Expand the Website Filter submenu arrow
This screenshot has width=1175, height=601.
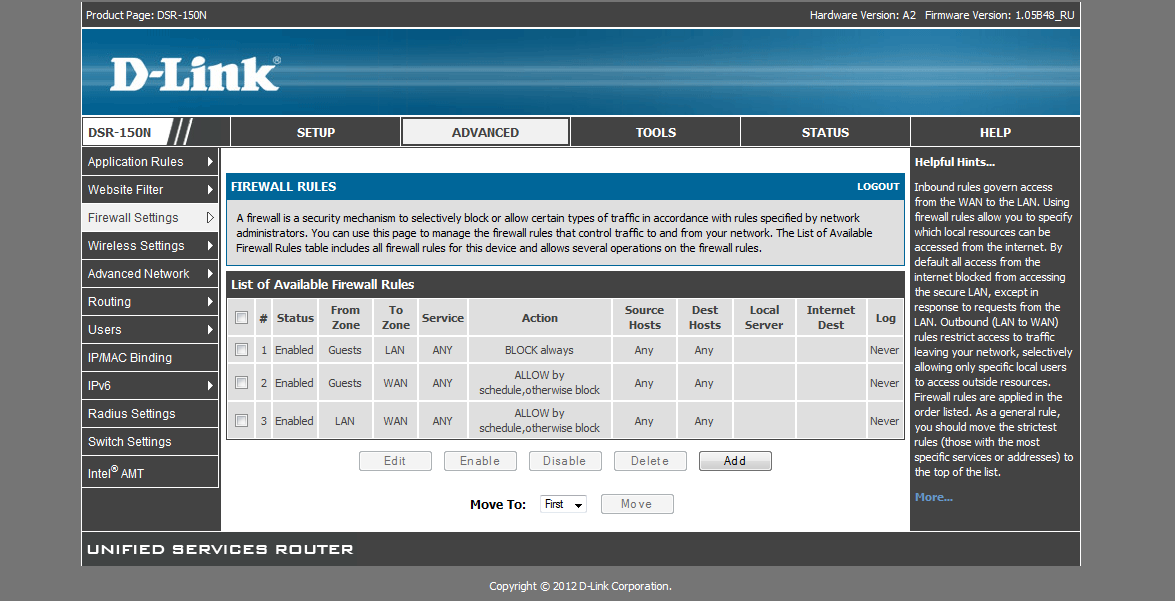[x=210, y=190]
